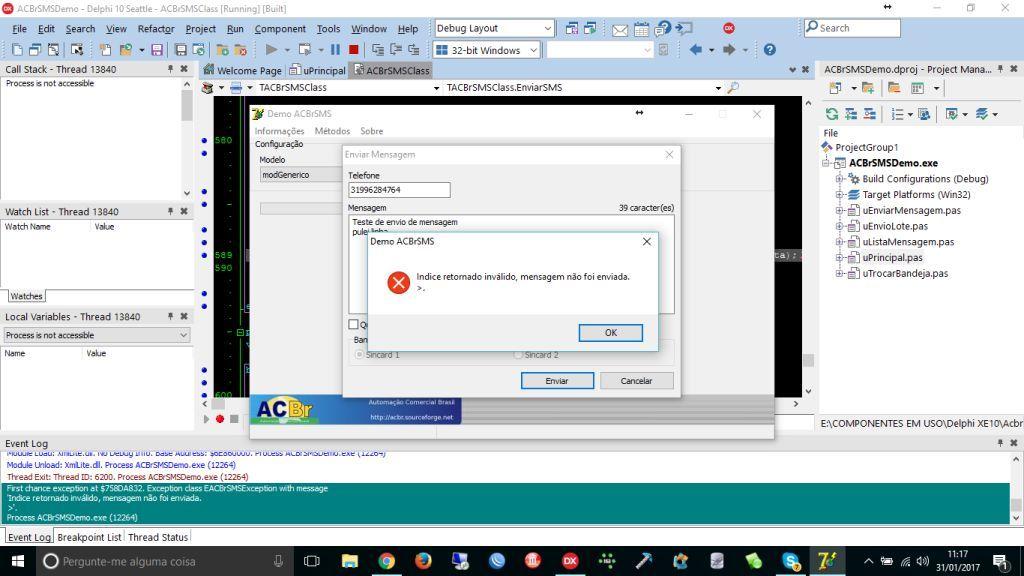Open Local Variables frame dropdown
Viewport: 1024px width, 576px height.
pyautogui.click(x=184, y=335)
